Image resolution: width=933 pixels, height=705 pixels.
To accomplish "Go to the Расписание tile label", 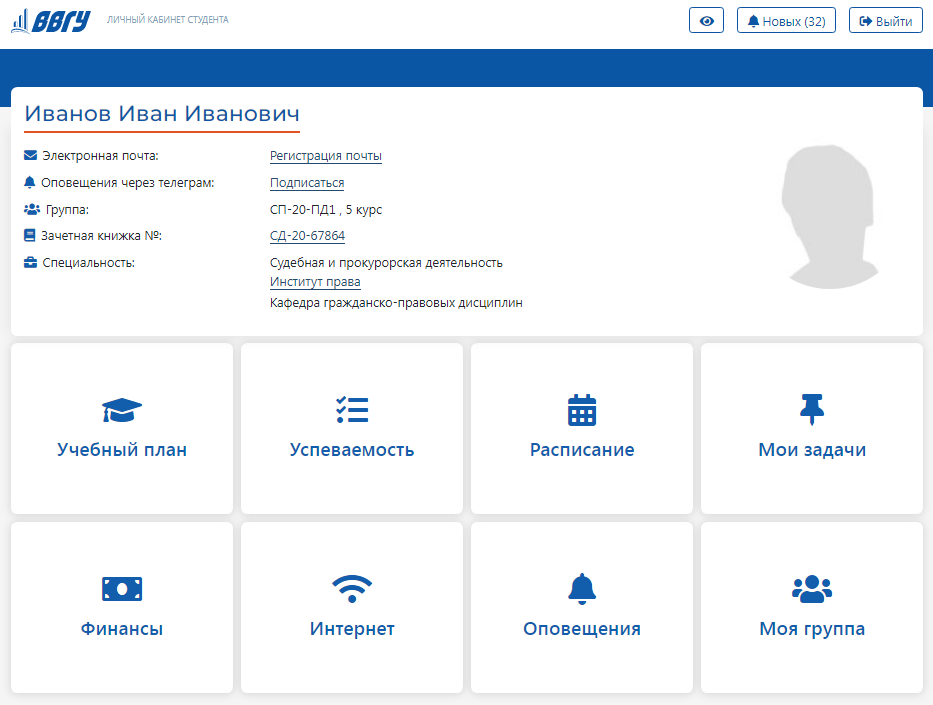I will click(582, 450).
